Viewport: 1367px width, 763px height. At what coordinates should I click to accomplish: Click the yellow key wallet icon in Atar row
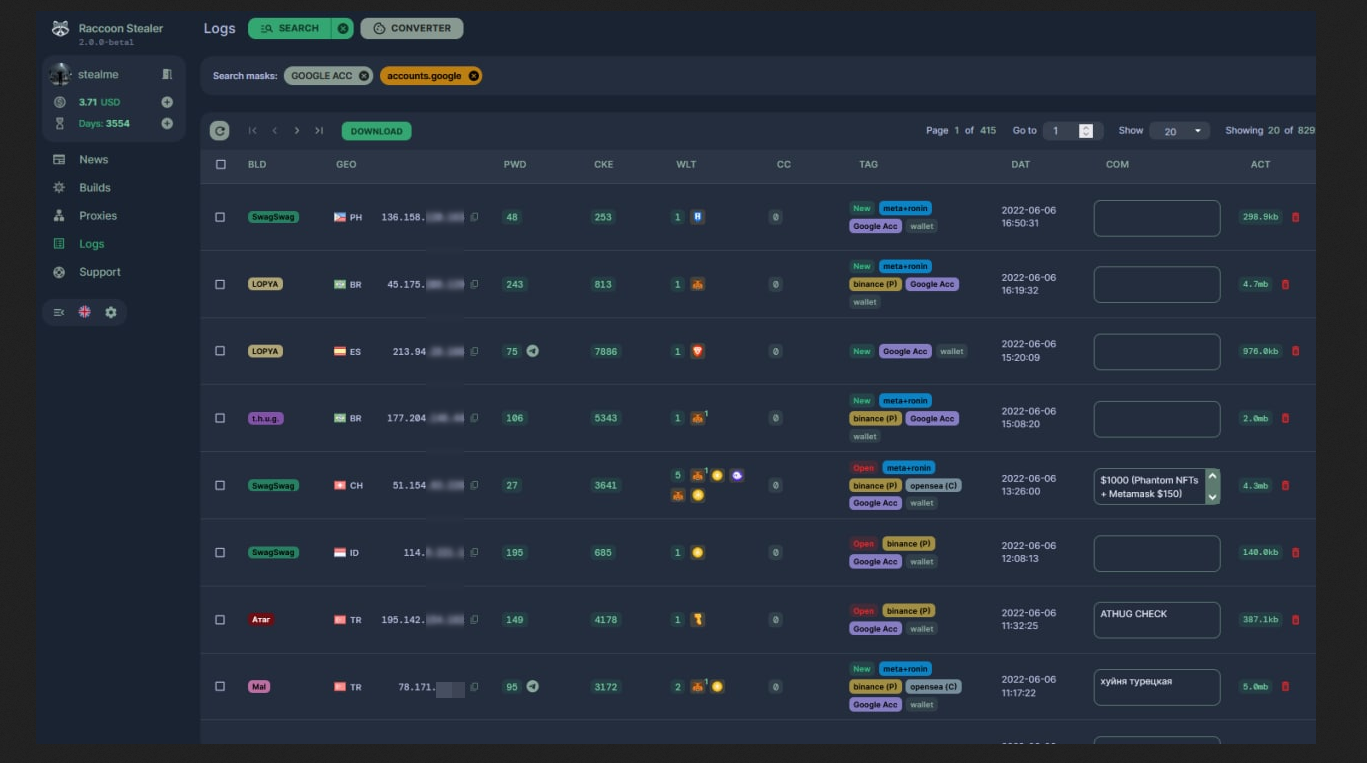pyautogui.click(x=698, y=620)
